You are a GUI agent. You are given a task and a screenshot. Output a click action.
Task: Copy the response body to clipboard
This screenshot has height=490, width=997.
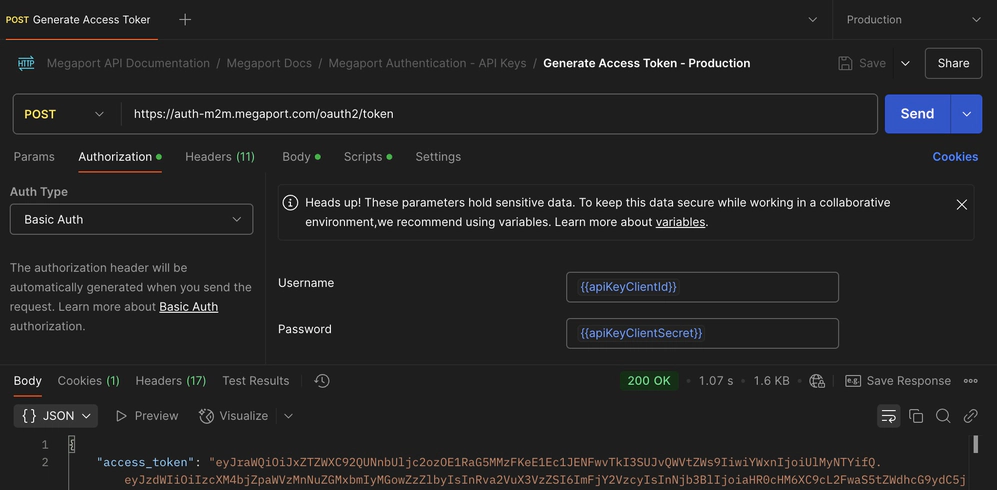point(916,416)
